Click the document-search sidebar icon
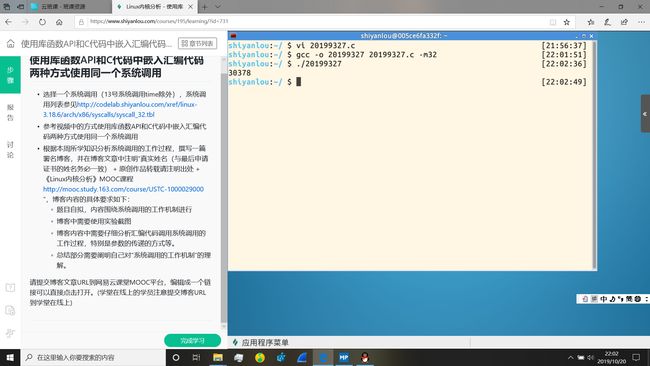650x366 pixels. 10,310
